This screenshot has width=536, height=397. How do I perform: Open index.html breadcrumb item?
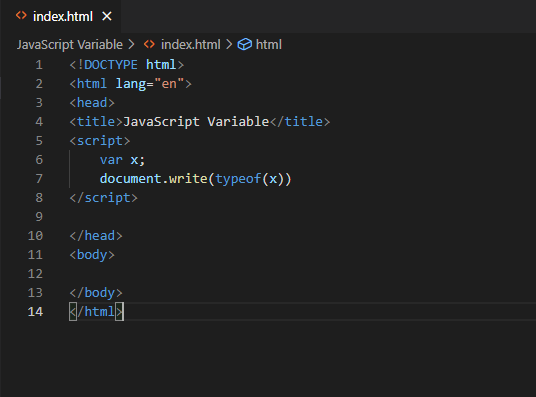pos(191,44)
